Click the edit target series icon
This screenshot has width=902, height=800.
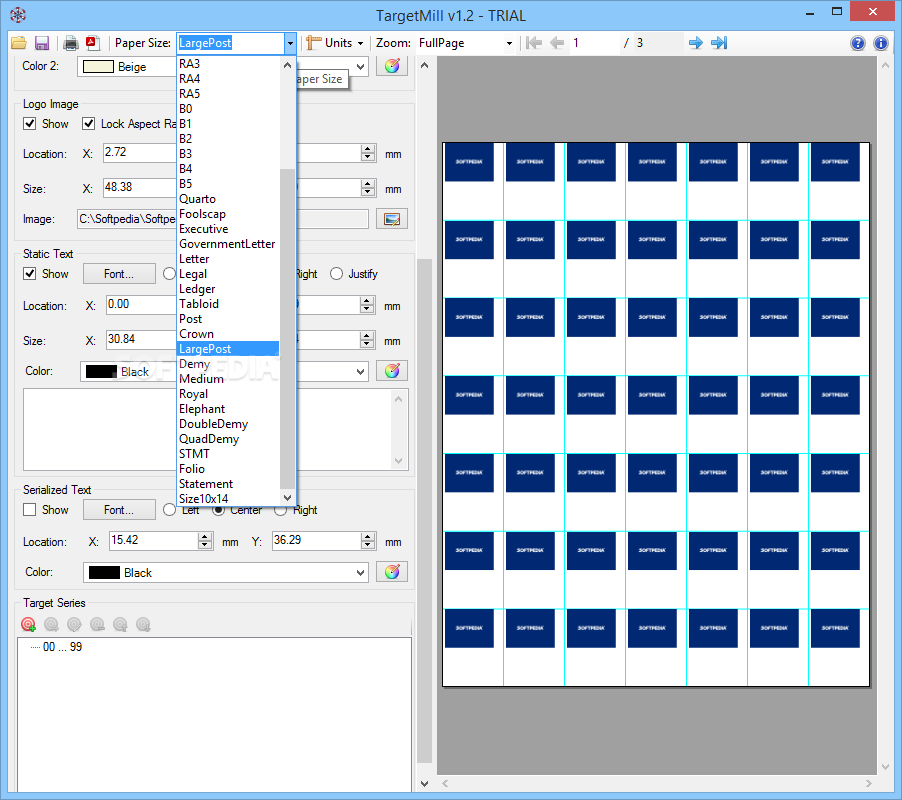[74, 624]
